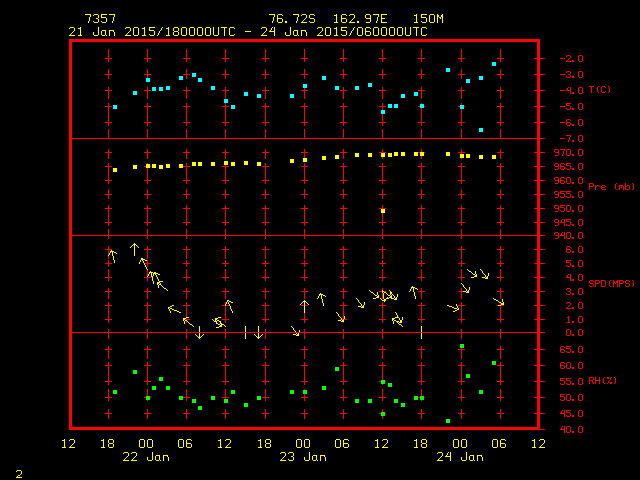Screen dimensions: 640x480
Task: Click the station ID 7357 at top
Action: 101,19
